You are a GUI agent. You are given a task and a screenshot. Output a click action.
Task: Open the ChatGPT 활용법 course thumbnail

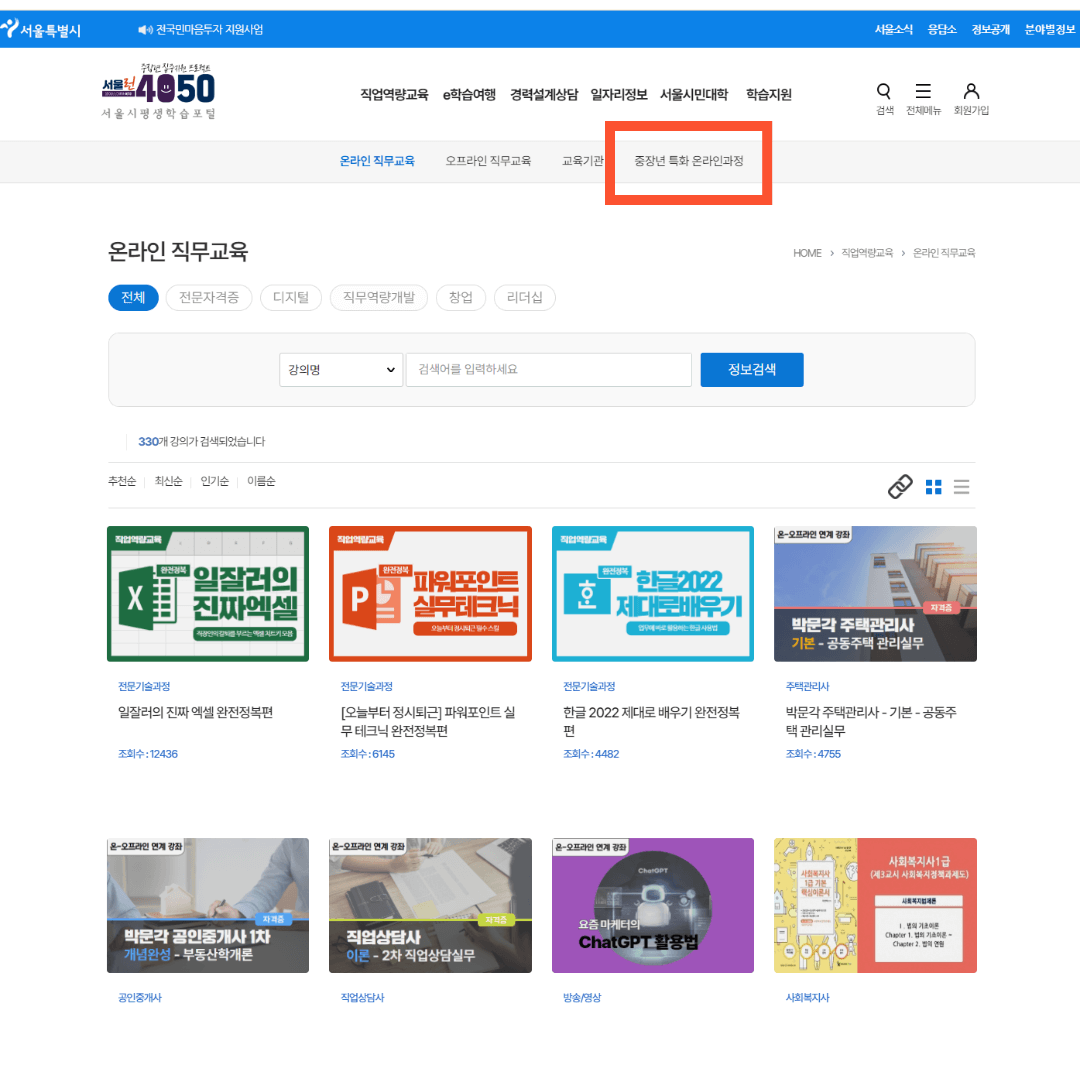tap(653, 905)
